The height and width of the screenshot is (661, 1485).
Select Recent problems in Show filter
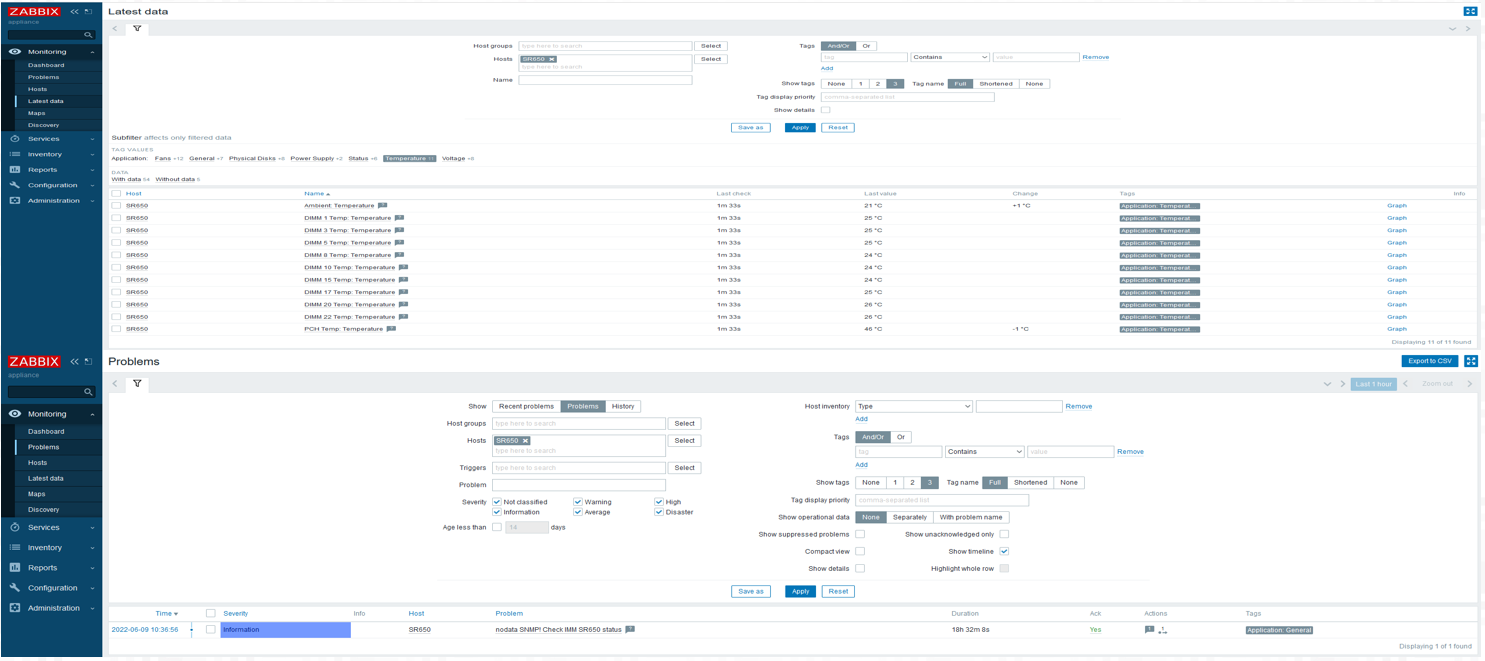(526, 406)
